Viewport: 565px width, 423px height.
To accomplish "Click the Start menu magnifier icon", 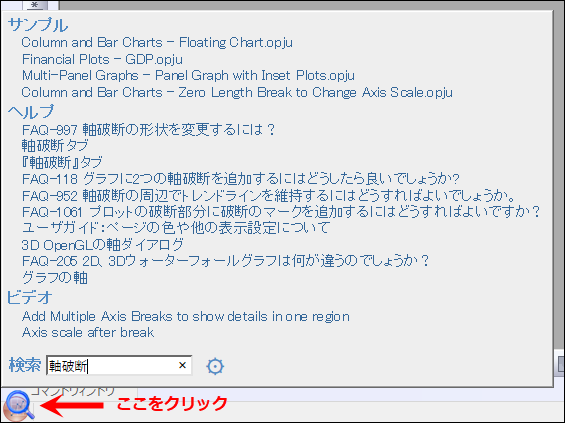I will [x=19, y=406].
